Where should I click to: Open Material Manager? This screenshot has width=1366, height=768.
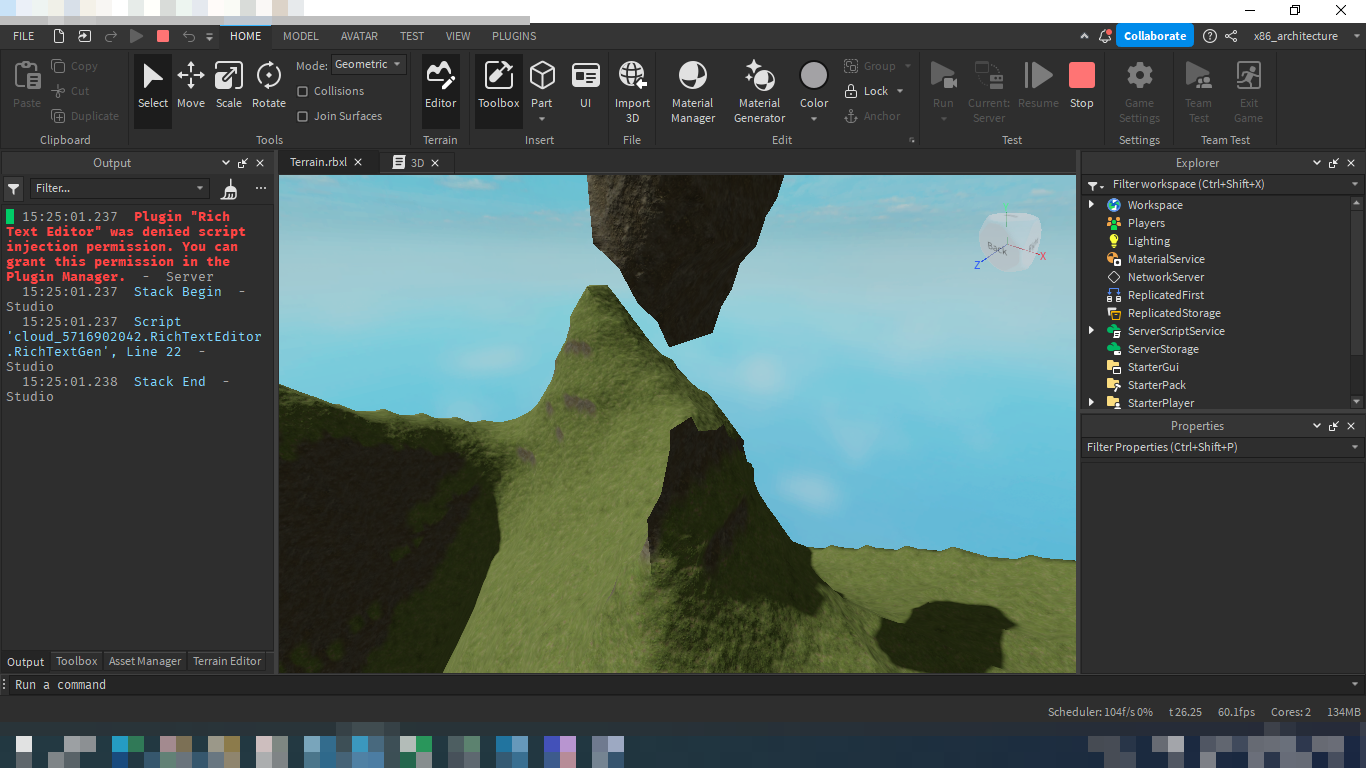click(x=693, y=90)
